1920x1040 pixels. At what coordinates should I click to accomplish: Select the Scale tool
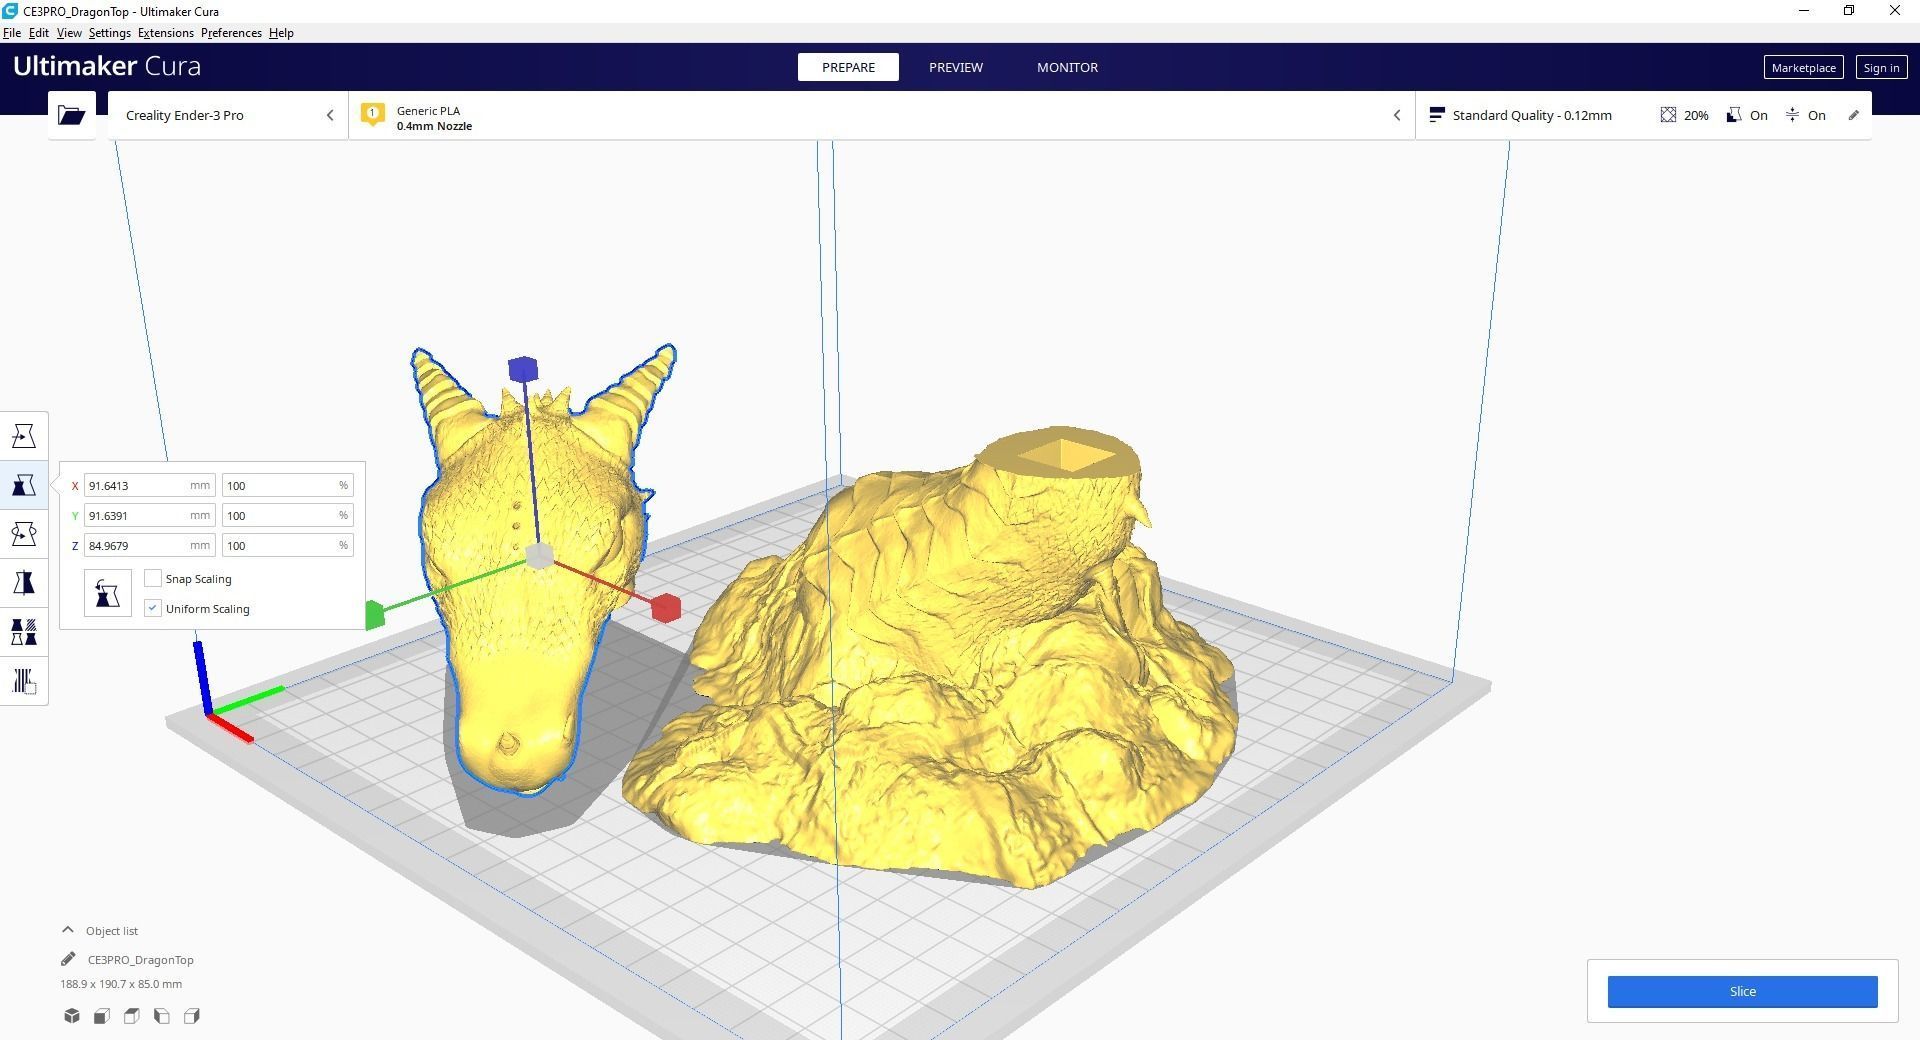click(24, 485)
